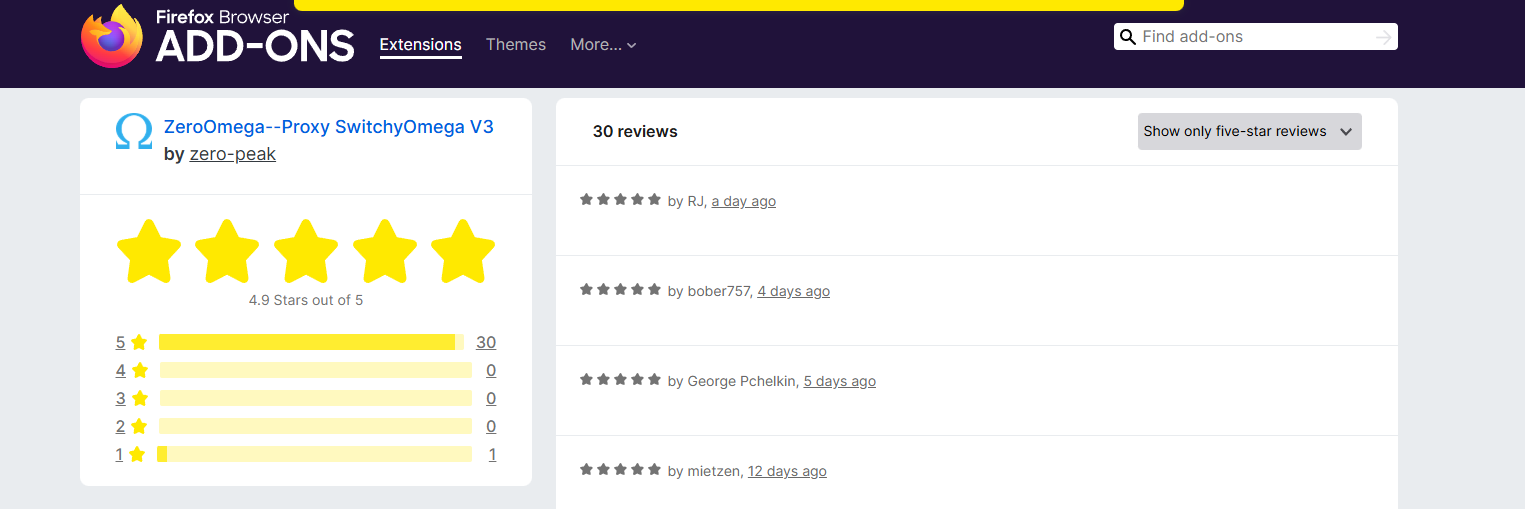Click the large yellow rating stars

click(x=306, y=252)
